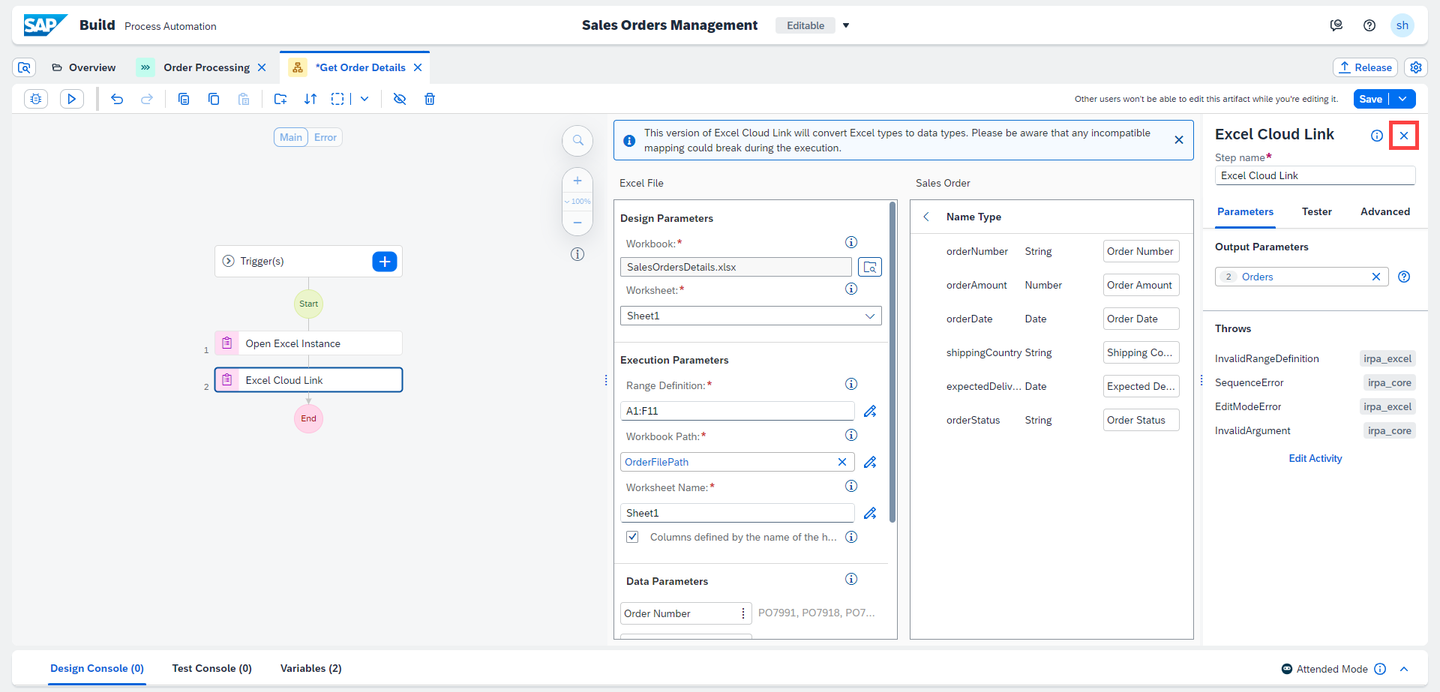The width and height of the screenshot is (1440, 692).
Task: Open the Worksheet Sheet1 dropdown
Action: click(x=751, y=316)
